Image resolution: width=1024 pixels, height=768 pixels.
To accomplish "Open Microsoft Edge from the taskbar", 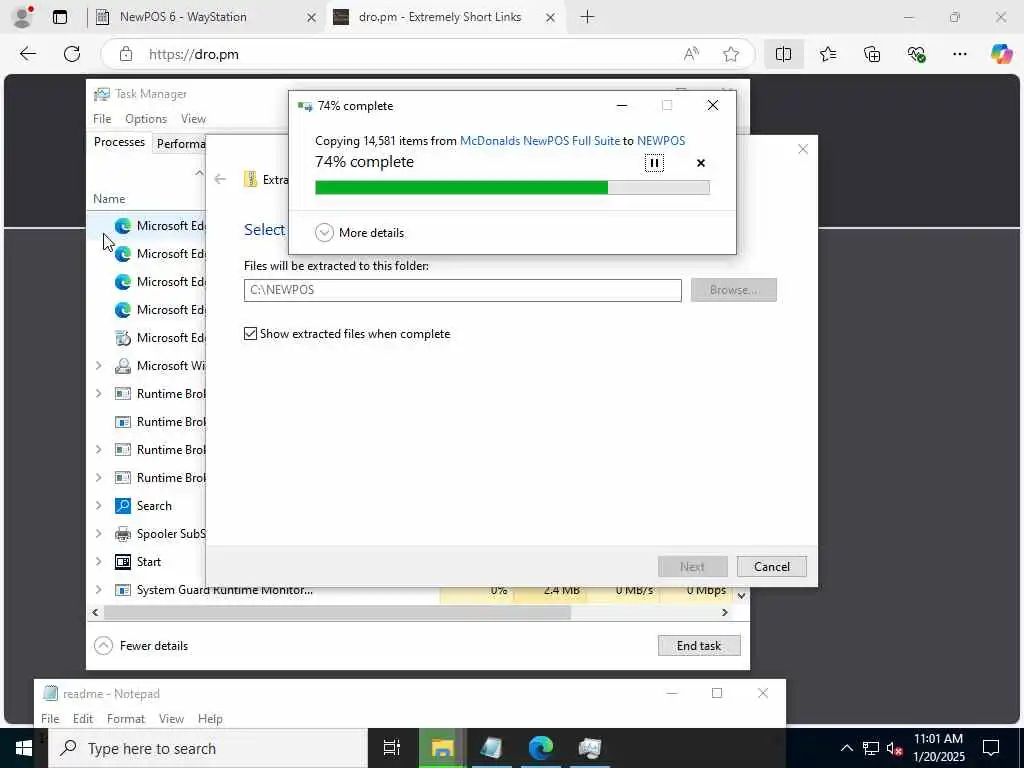I will pyautogui.click(x=541, y=748).
